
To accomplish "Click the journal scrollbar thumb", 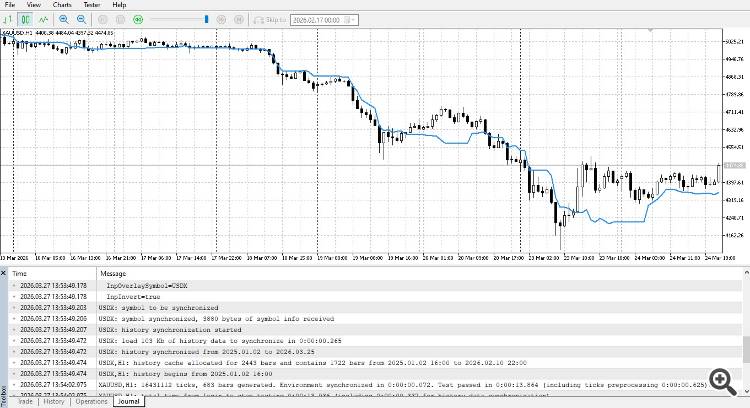I will click(x=746, y=350).
